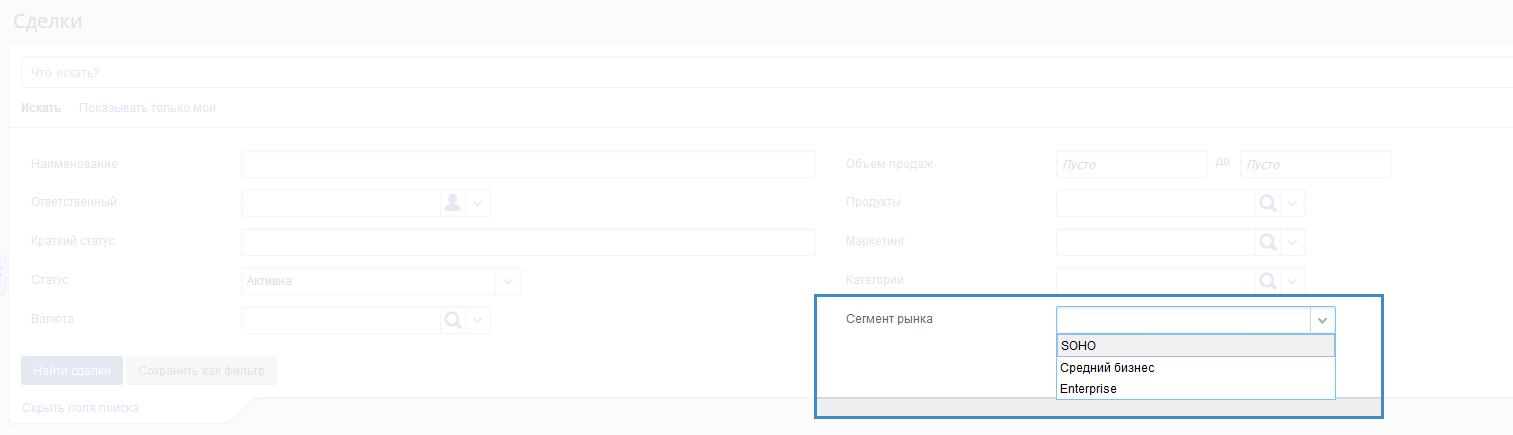Open the Статус dropdown arrow

pos(508,281)
